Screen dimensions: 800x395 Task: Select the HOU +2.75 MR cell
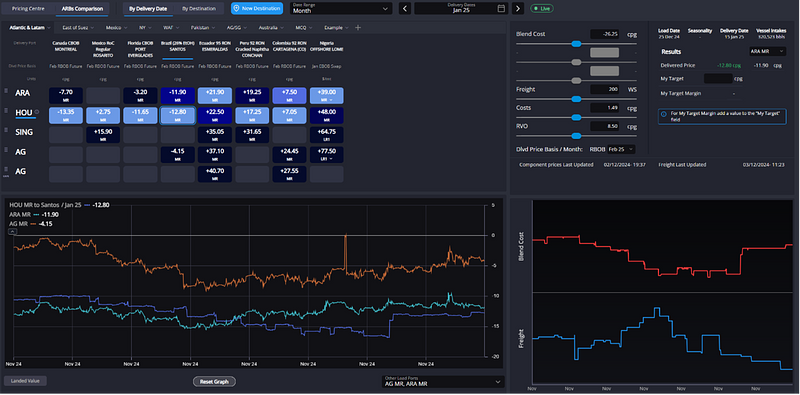[x=103, y=115]
